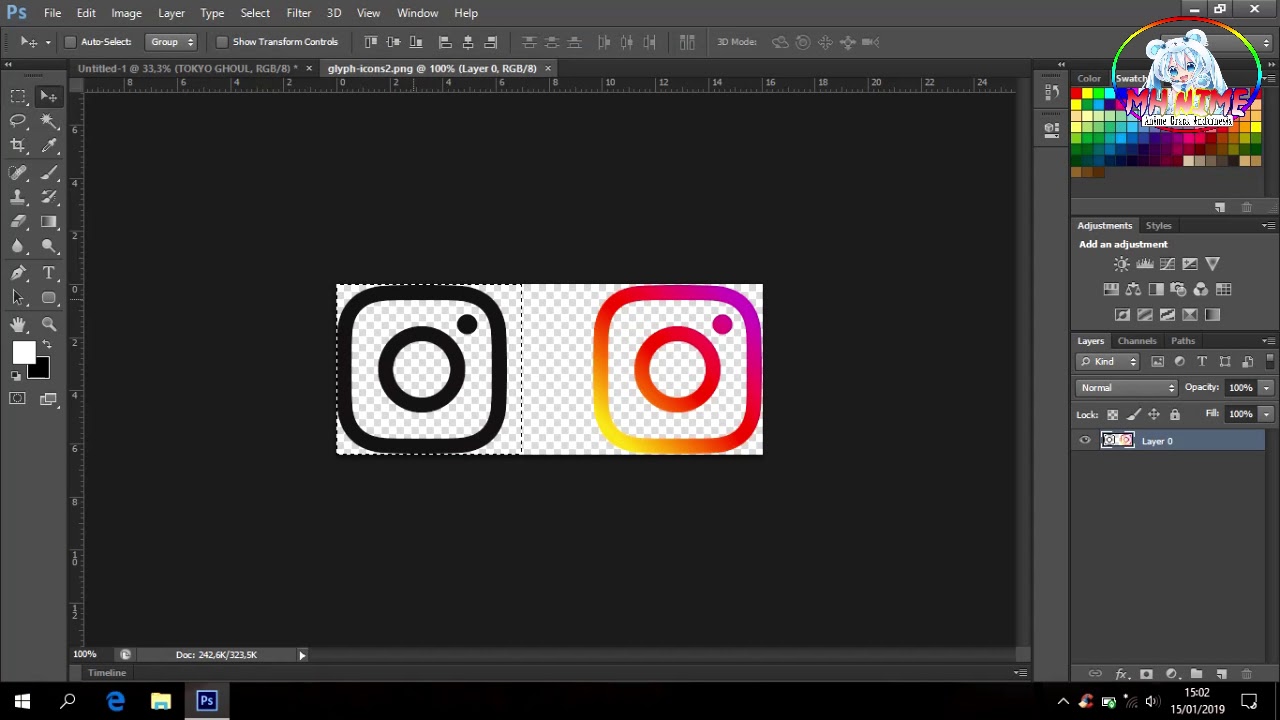Open Microsoft Edge from taskbar
This screenshot has width=1280, height=720.
pos(115,701)
